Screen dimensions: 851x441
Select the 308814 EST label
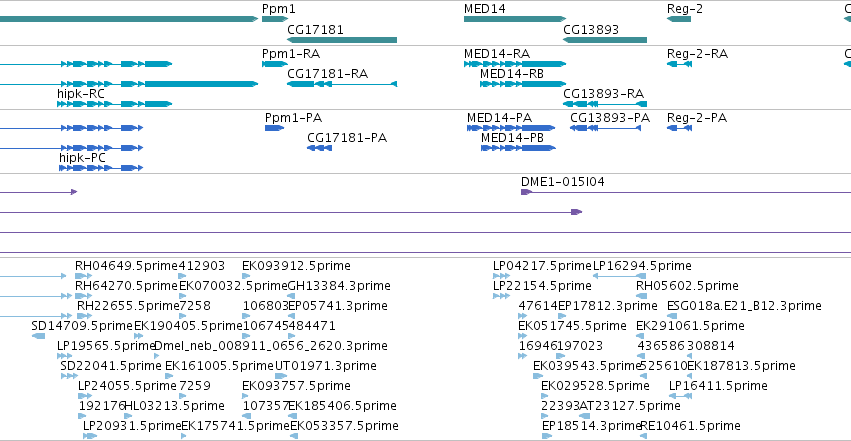(x=712, y=346)
